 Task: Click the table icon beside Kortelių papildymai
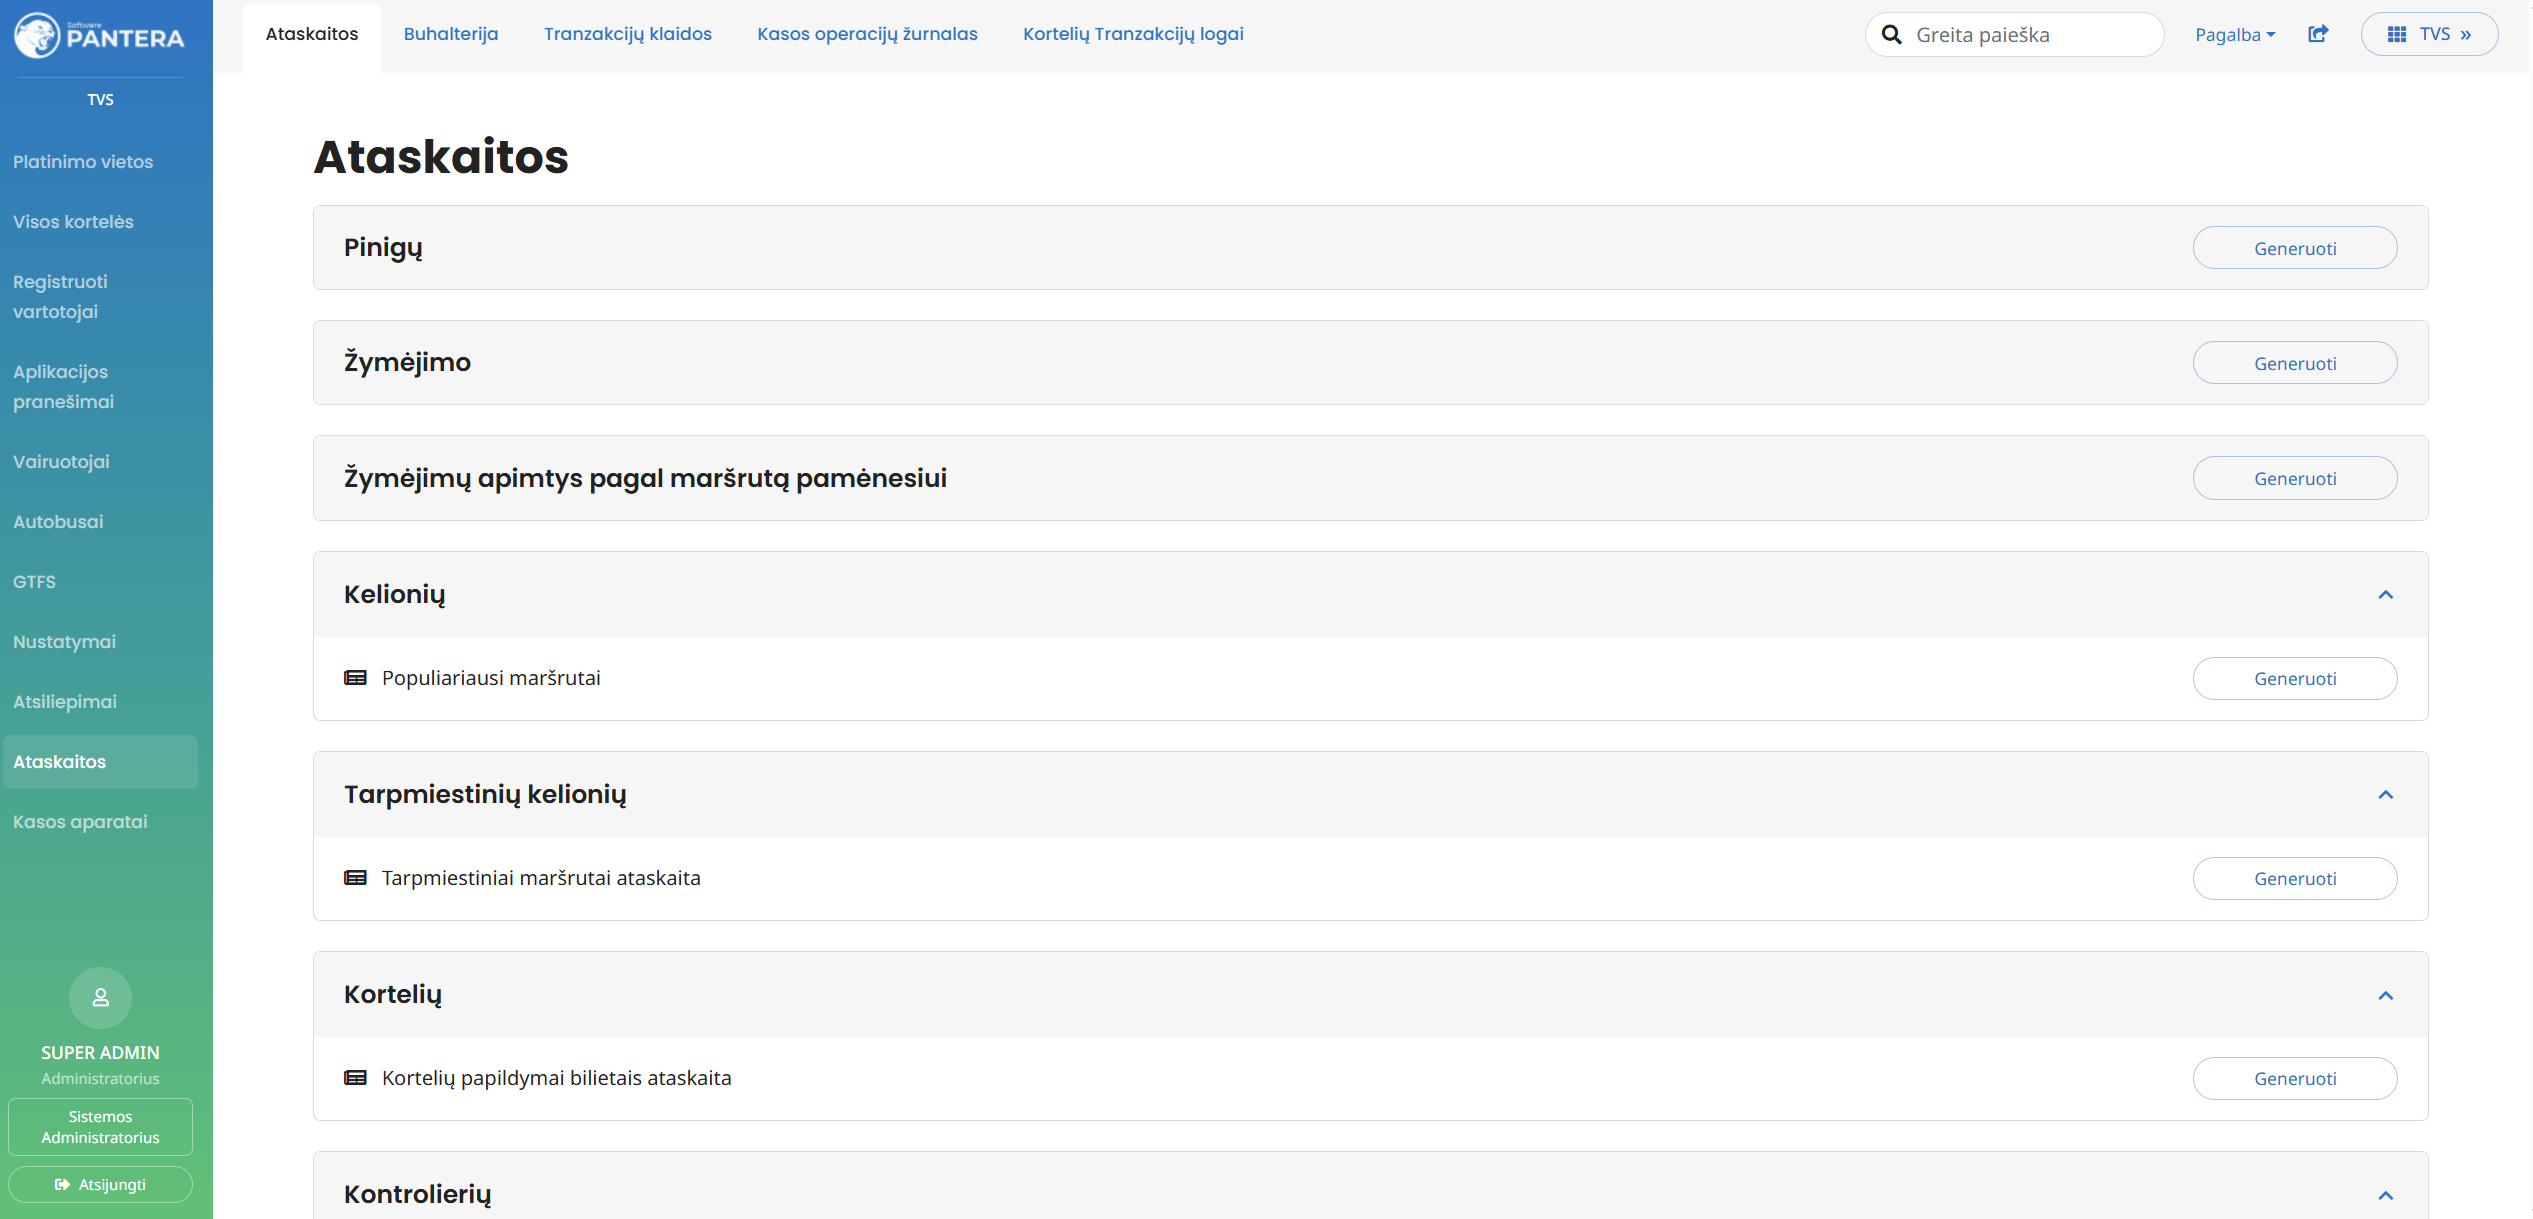pos(355,1078)
